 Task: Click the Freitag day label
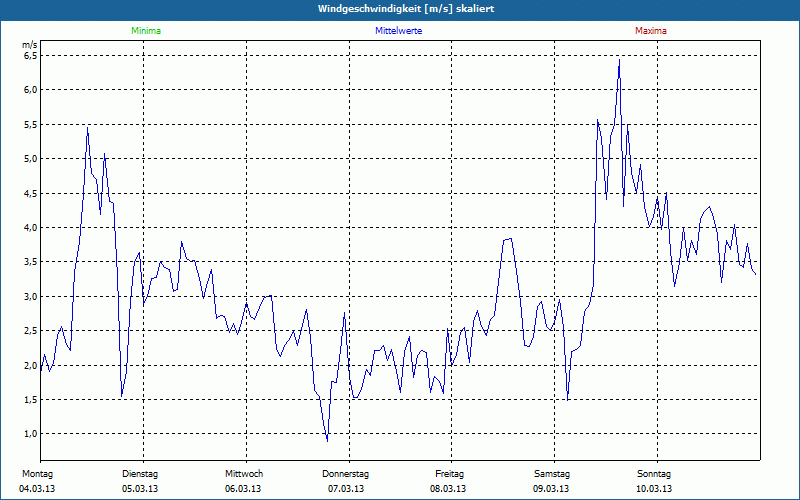tap(449, 474)
